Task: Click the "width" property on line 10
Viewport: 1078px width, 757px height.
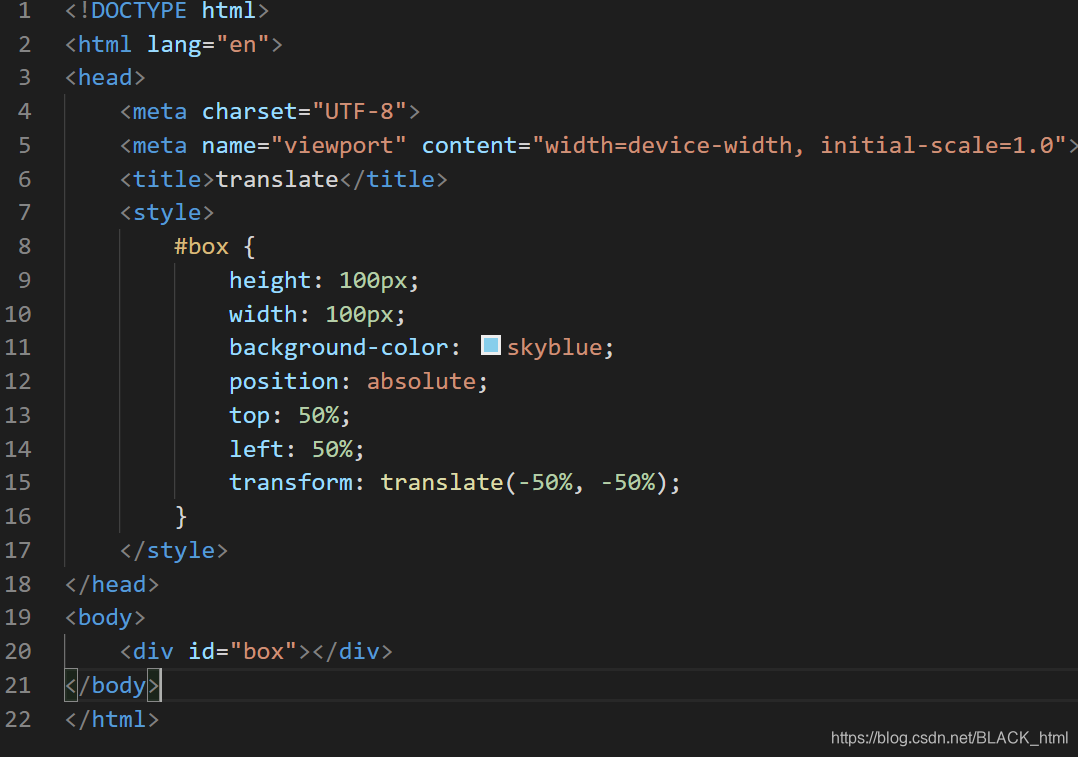Action: [263, 314]
